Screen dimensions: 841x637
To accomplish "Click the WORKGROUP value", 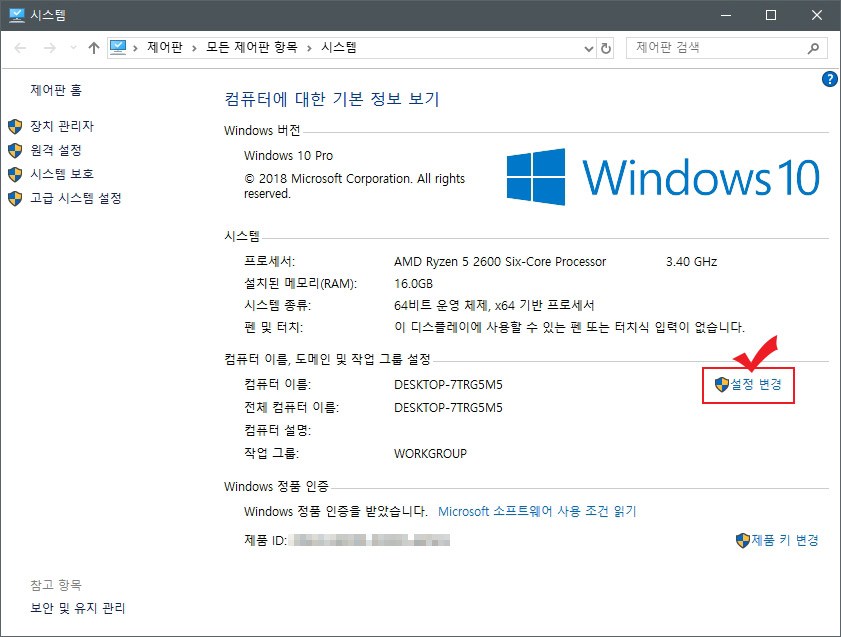I will click(x=431, y=454).
